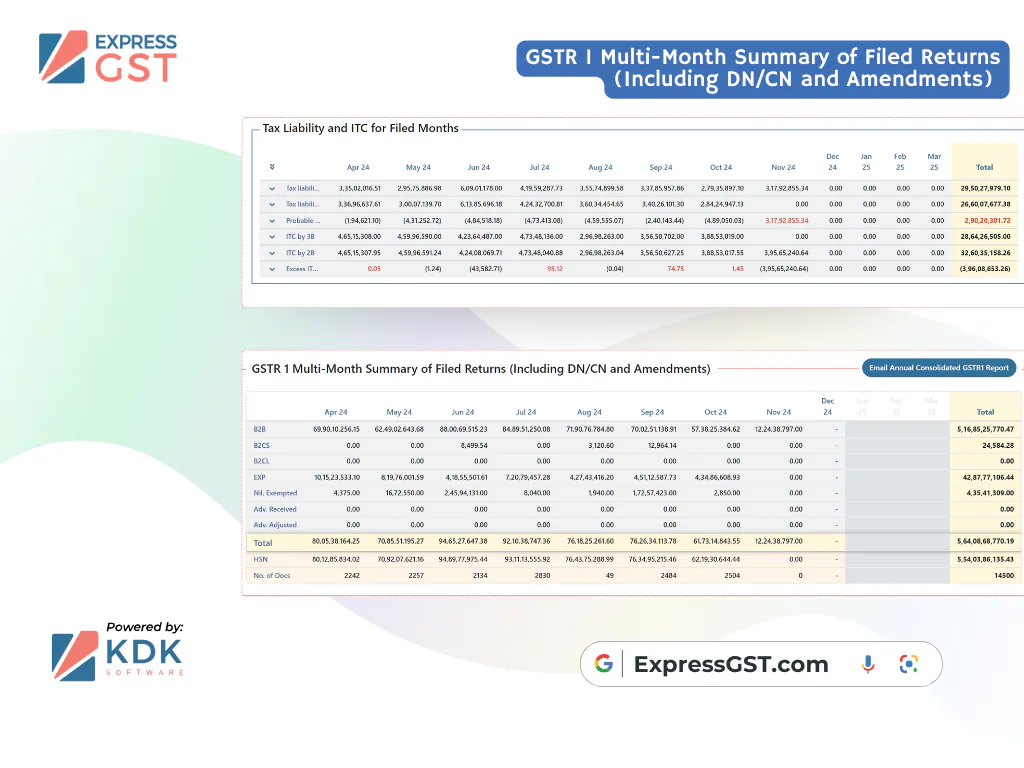Open the No. of Docs row link
Screen dimensions: 1024x768
[x=272, y=576]
